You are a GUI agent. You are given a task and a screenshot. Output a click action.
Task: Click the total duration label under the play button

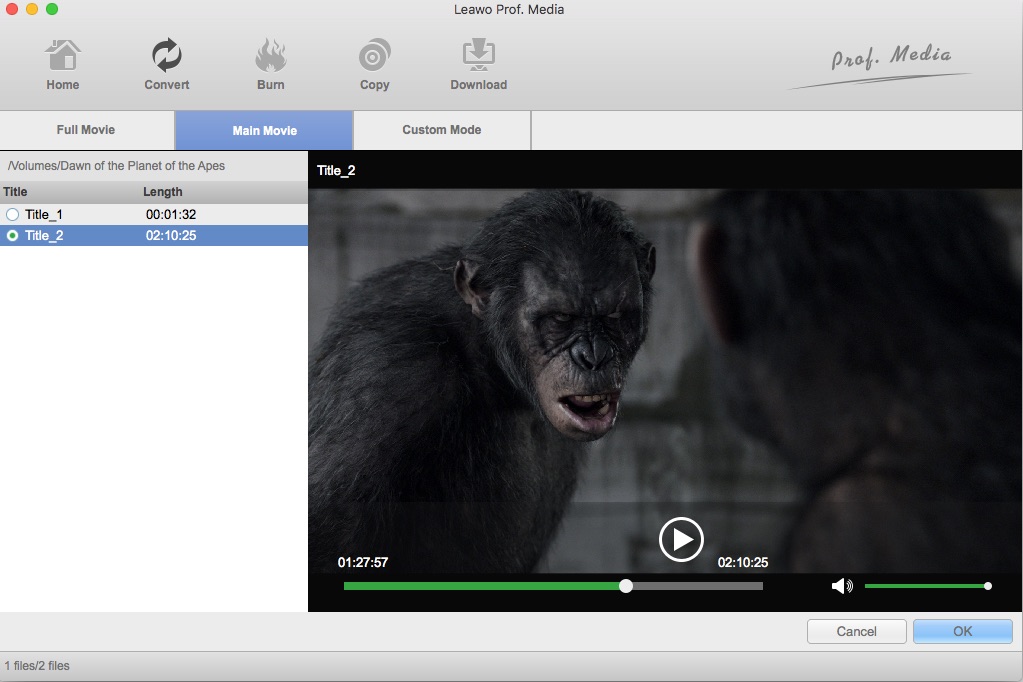(743, 563)
